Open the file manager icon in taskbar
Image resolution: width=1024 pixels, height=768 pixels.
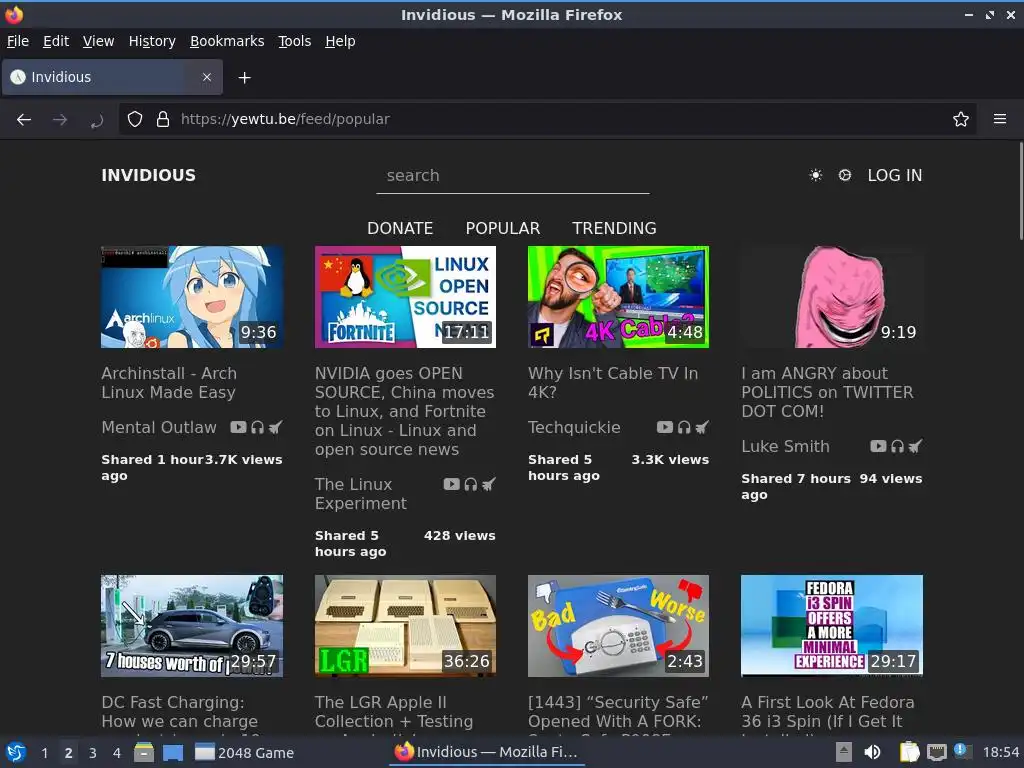pos(144,752)
